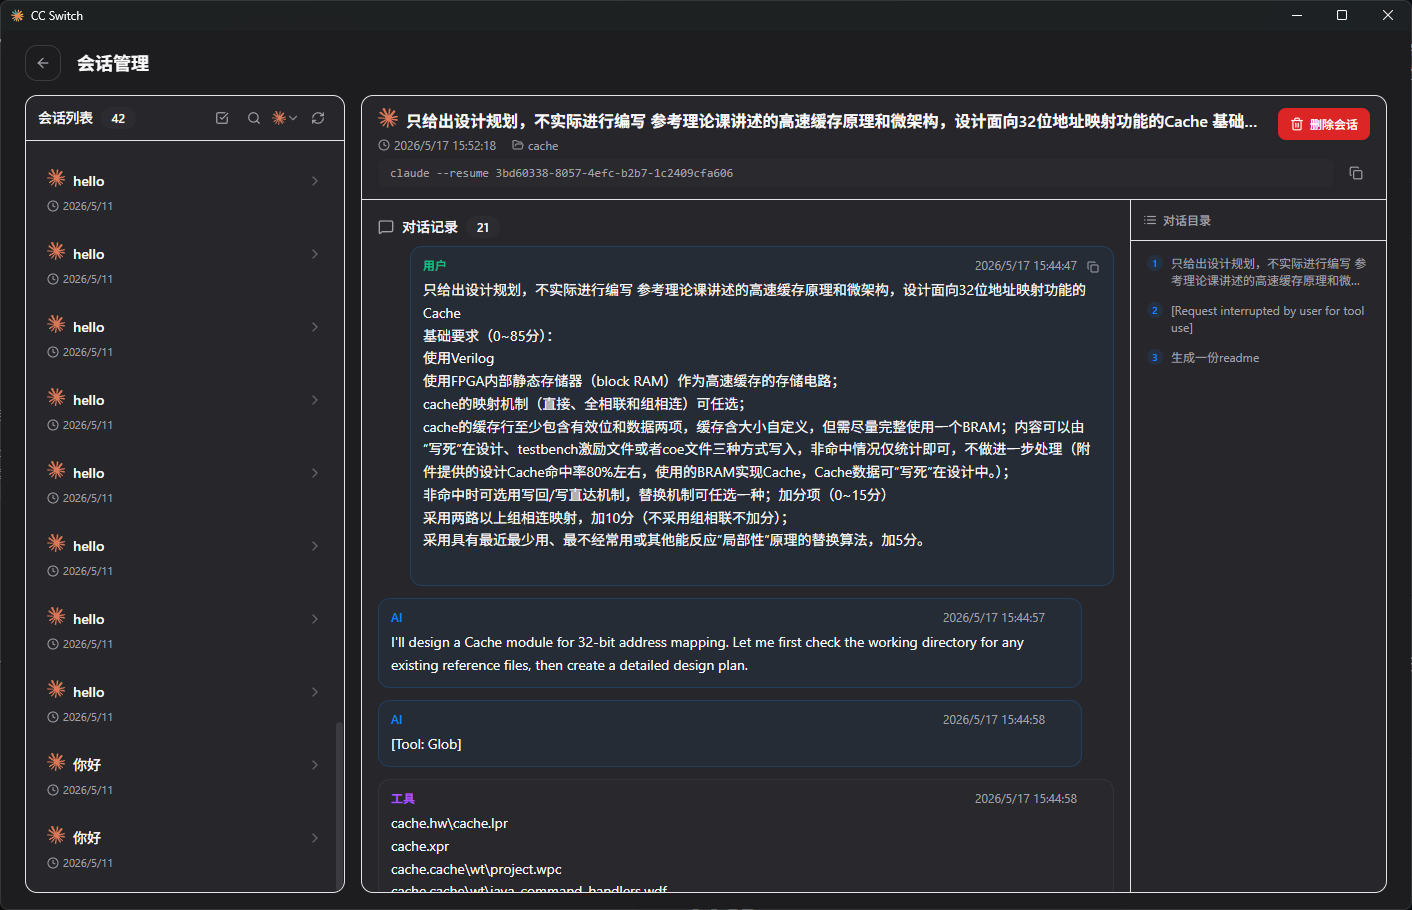This screenshot has height=910, width=1412.
Task: Click the session title heading in detail panel
Action: (831, 121)
